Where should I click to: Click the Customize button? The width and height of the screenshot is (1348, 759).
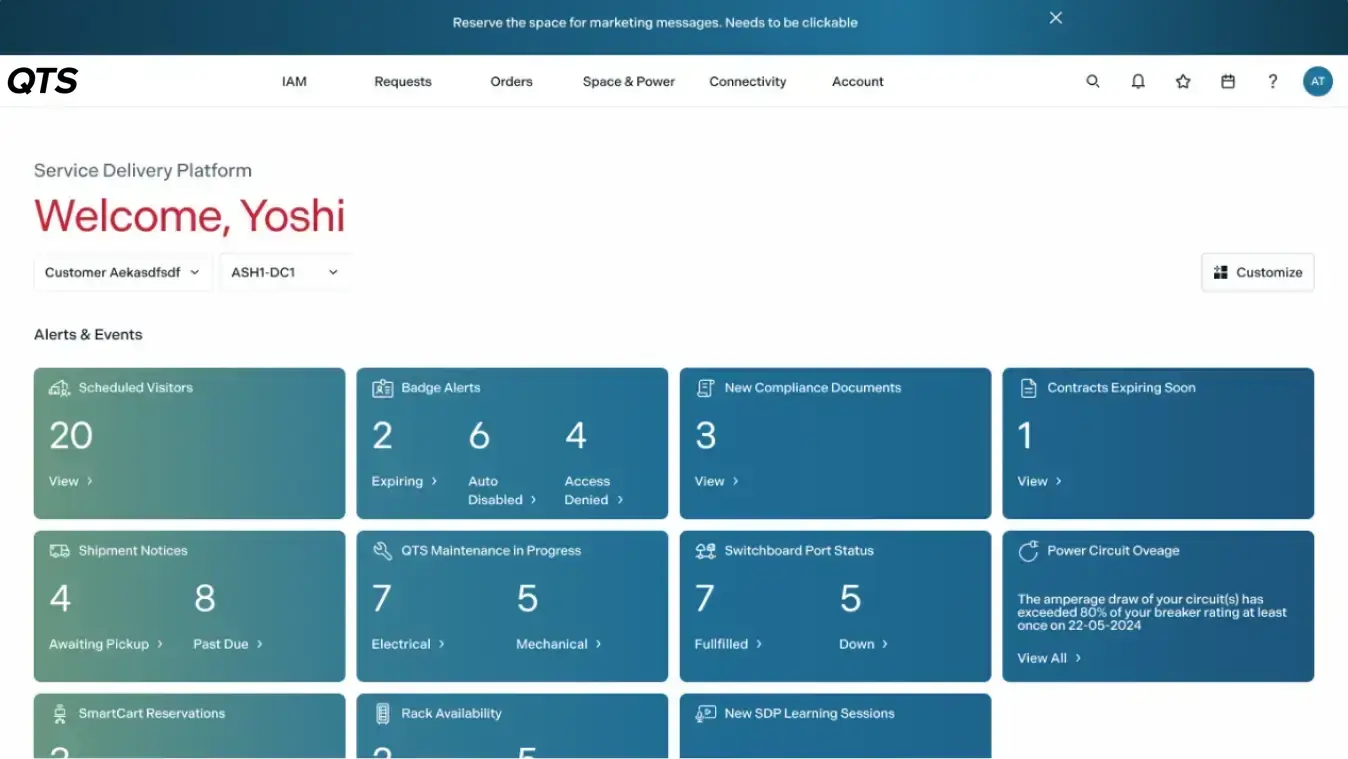tap(1257, 272)
